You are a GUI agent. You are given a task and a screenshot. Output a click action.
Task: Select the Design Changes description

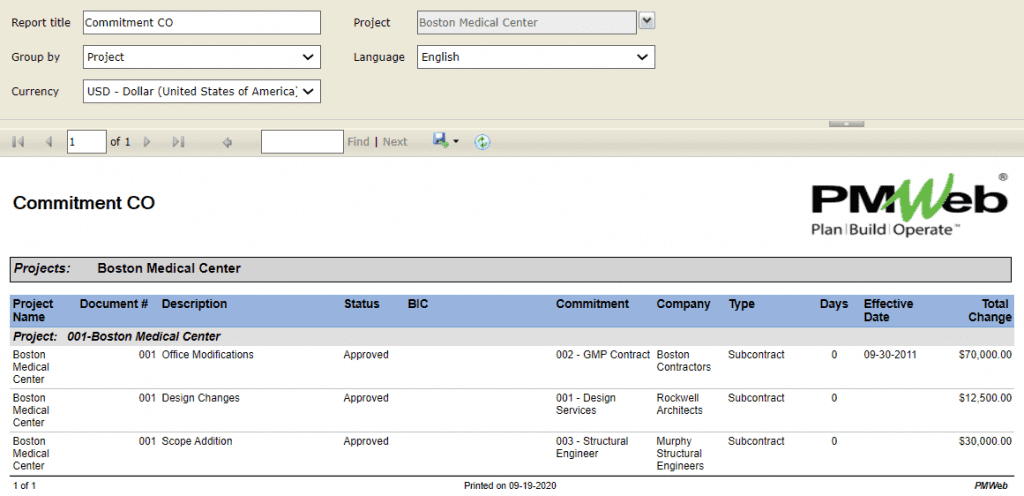click(200, 398)
